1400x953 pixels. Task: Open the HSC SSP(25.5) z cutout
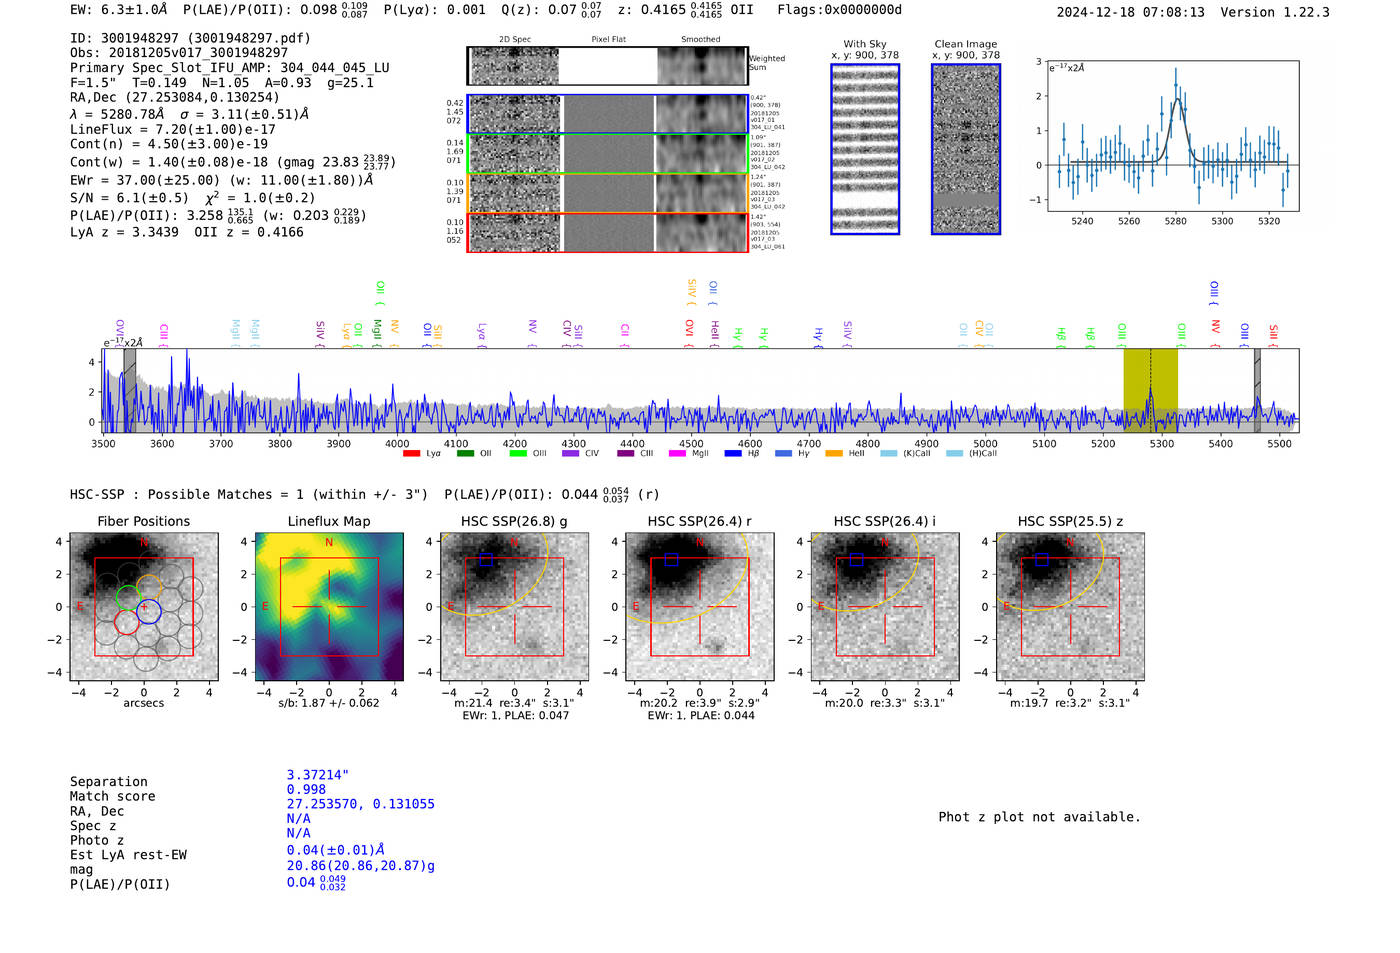[1070, 607]
